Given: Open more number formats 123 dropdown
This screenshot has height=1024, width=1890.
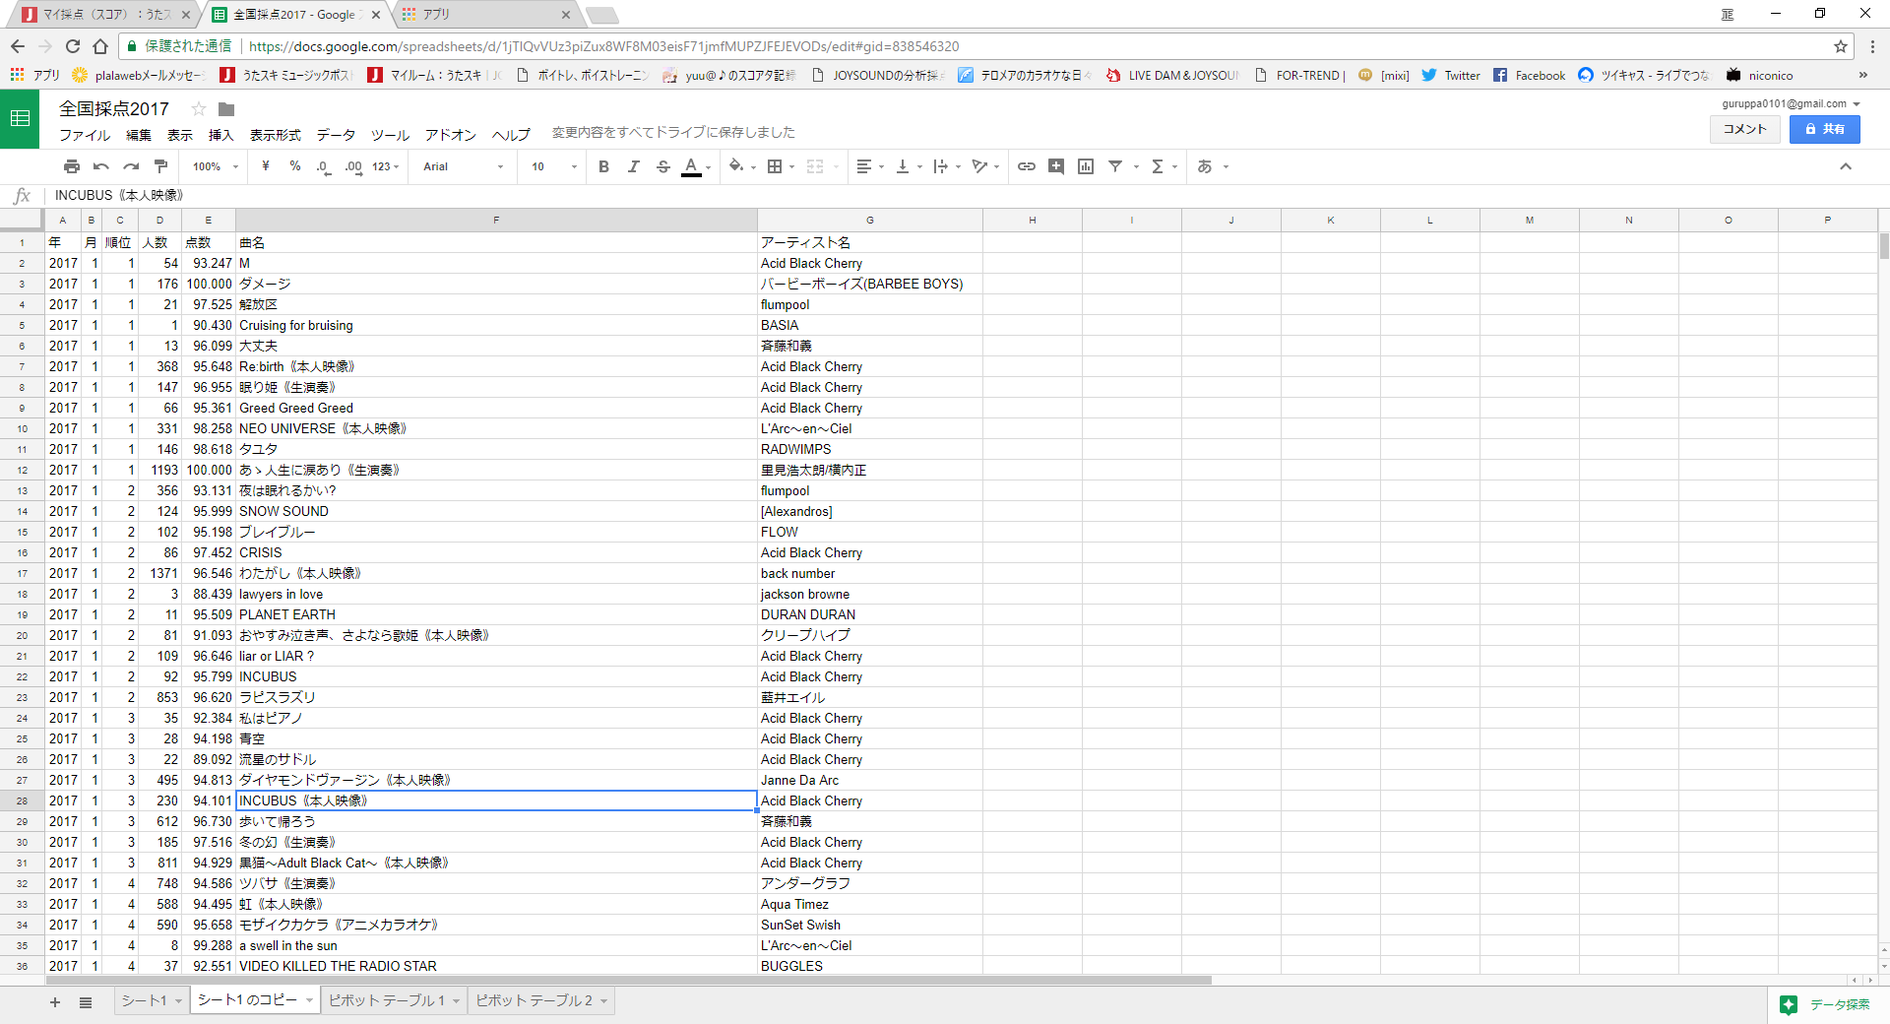Looking at the screenshot, I should [386, 167].
